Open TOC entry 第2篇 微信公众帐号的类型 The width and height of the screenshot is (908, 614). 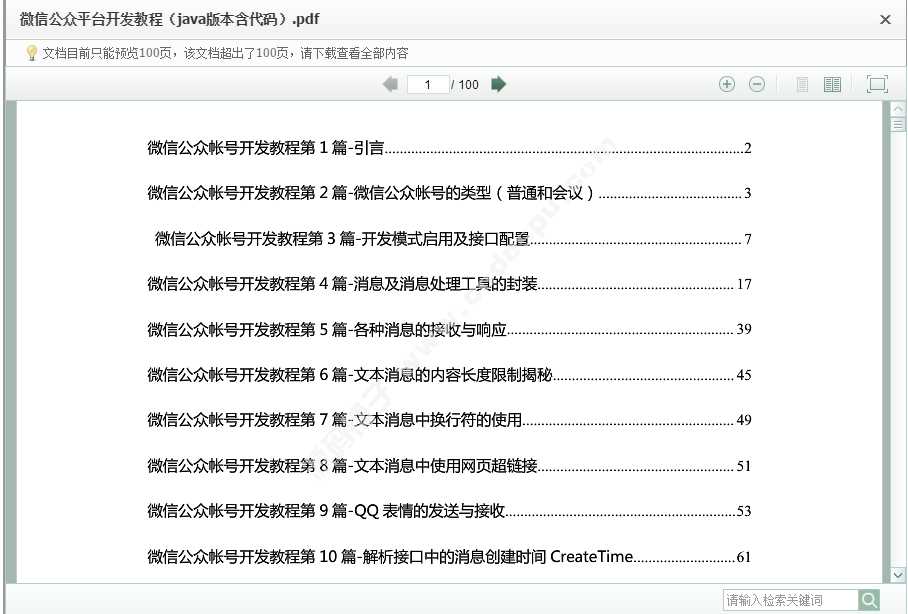[449, 193]
